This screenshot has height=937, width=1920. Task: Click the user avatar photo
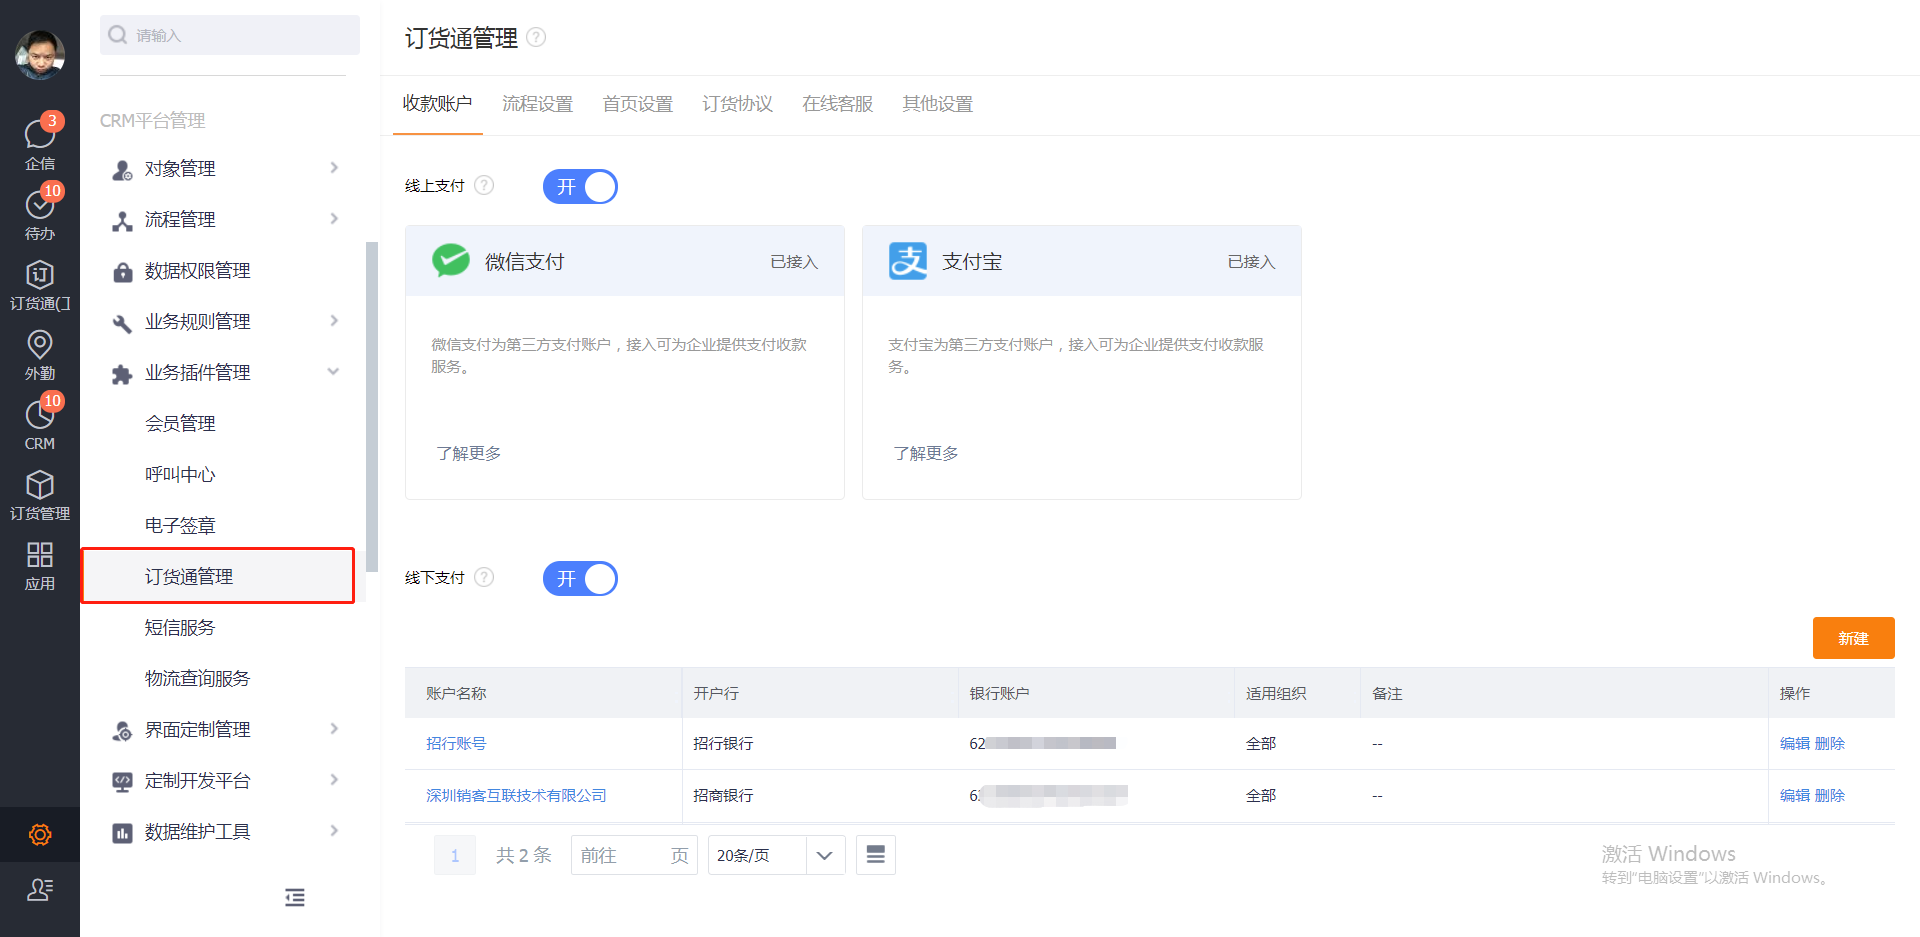[40, 54]
